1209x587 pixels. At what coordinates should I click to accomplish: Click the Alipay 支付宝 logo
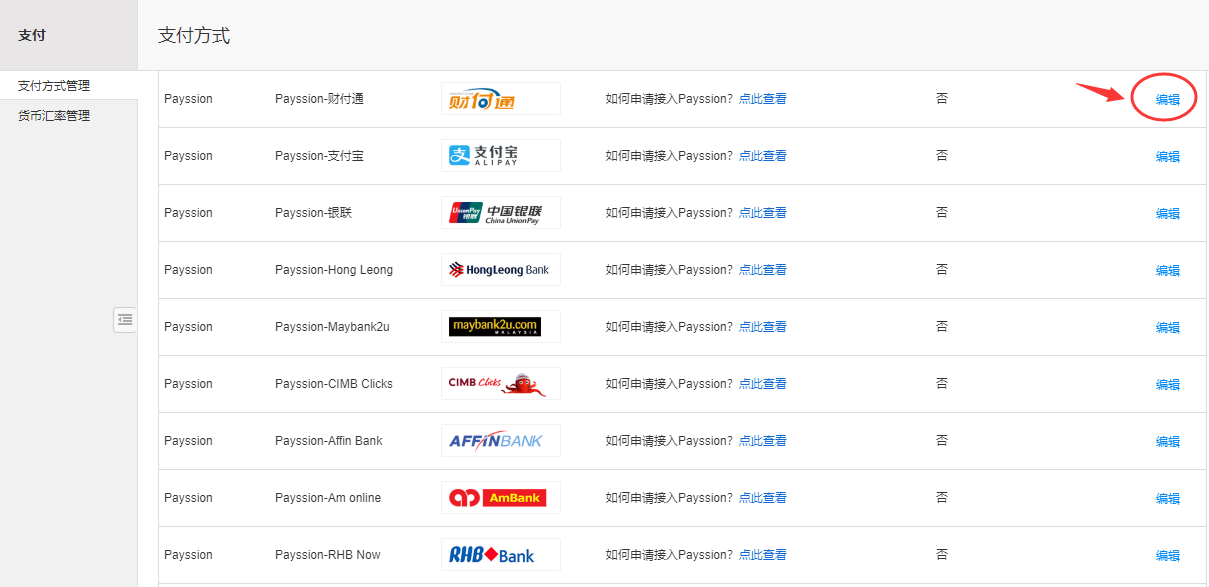coord(501,155)
